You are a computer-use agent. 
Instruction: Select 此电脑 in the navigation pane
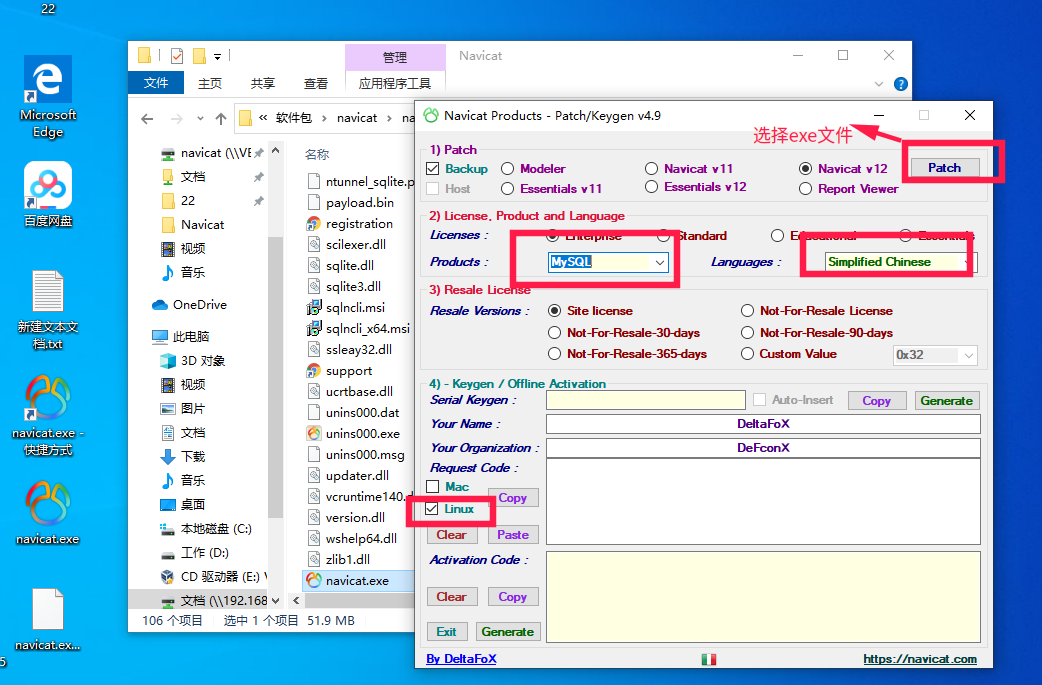191,336
